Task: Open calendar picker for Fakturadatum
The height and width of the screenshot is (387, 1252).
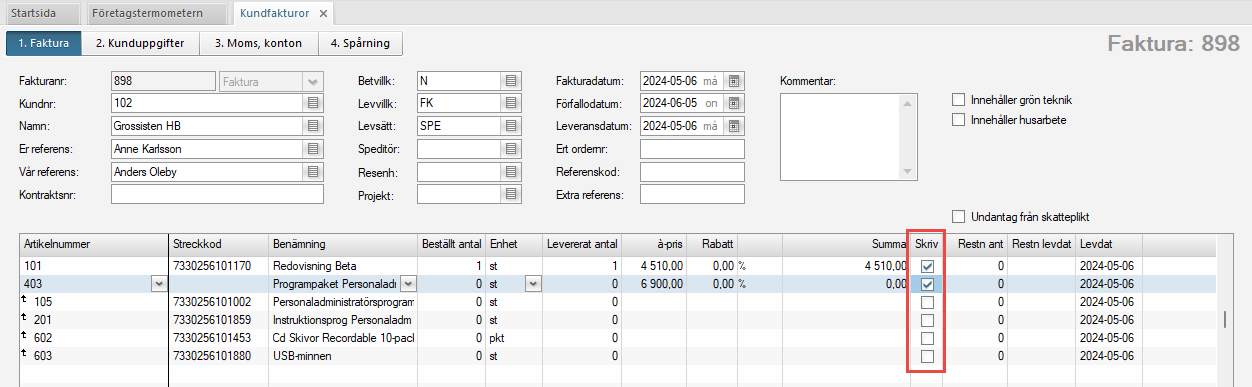Action: click(x=735, y=81)
